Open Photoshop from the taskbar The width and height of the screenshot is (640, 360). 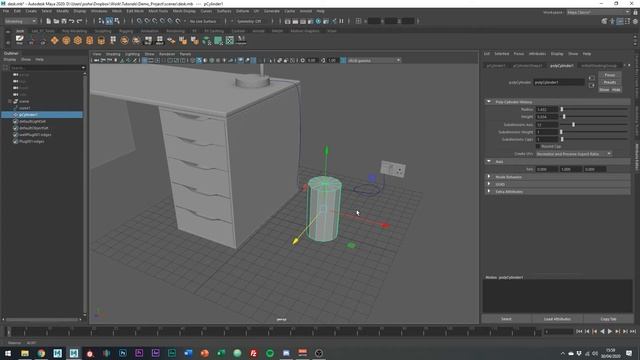tap(122, 353)
